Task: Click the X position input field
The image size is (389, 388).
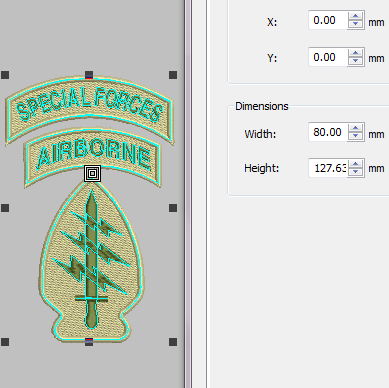Action: coord(328,20)
